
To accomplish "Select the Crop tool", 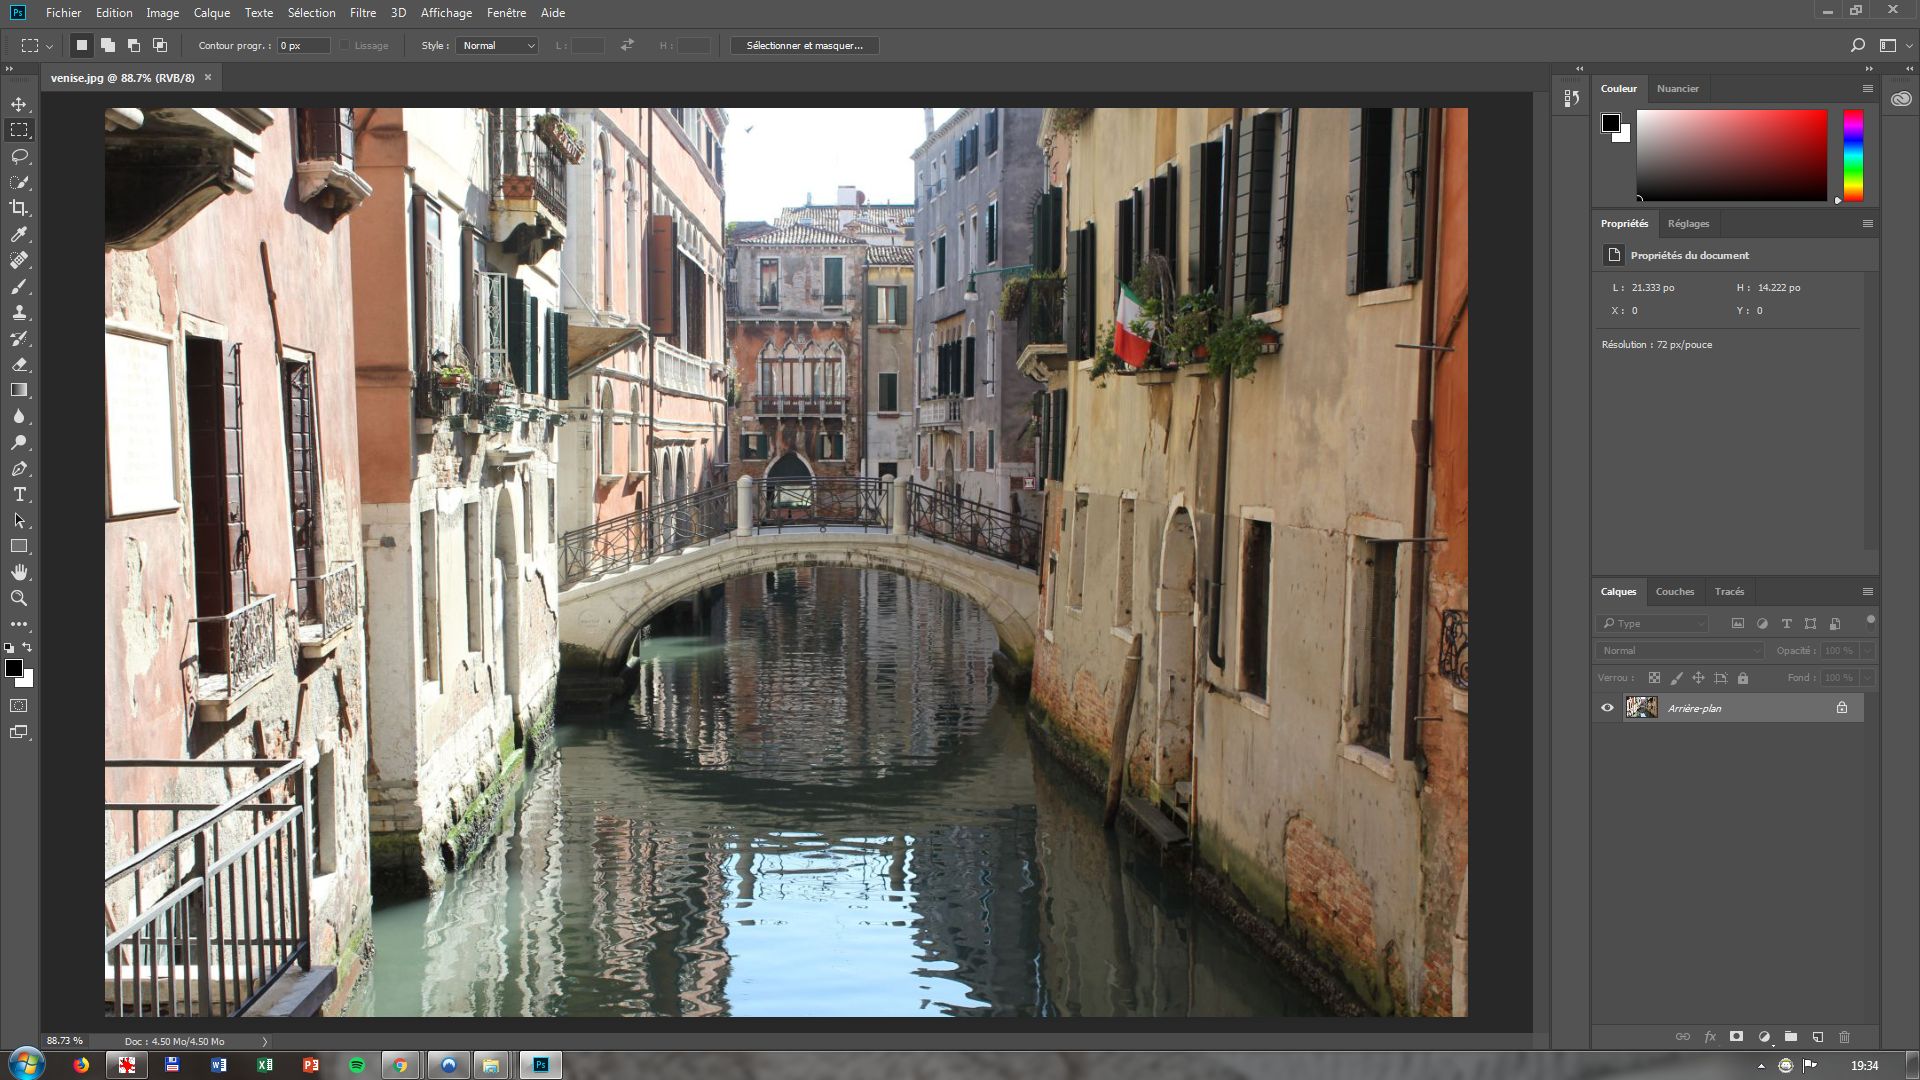I will pos(19,208).
